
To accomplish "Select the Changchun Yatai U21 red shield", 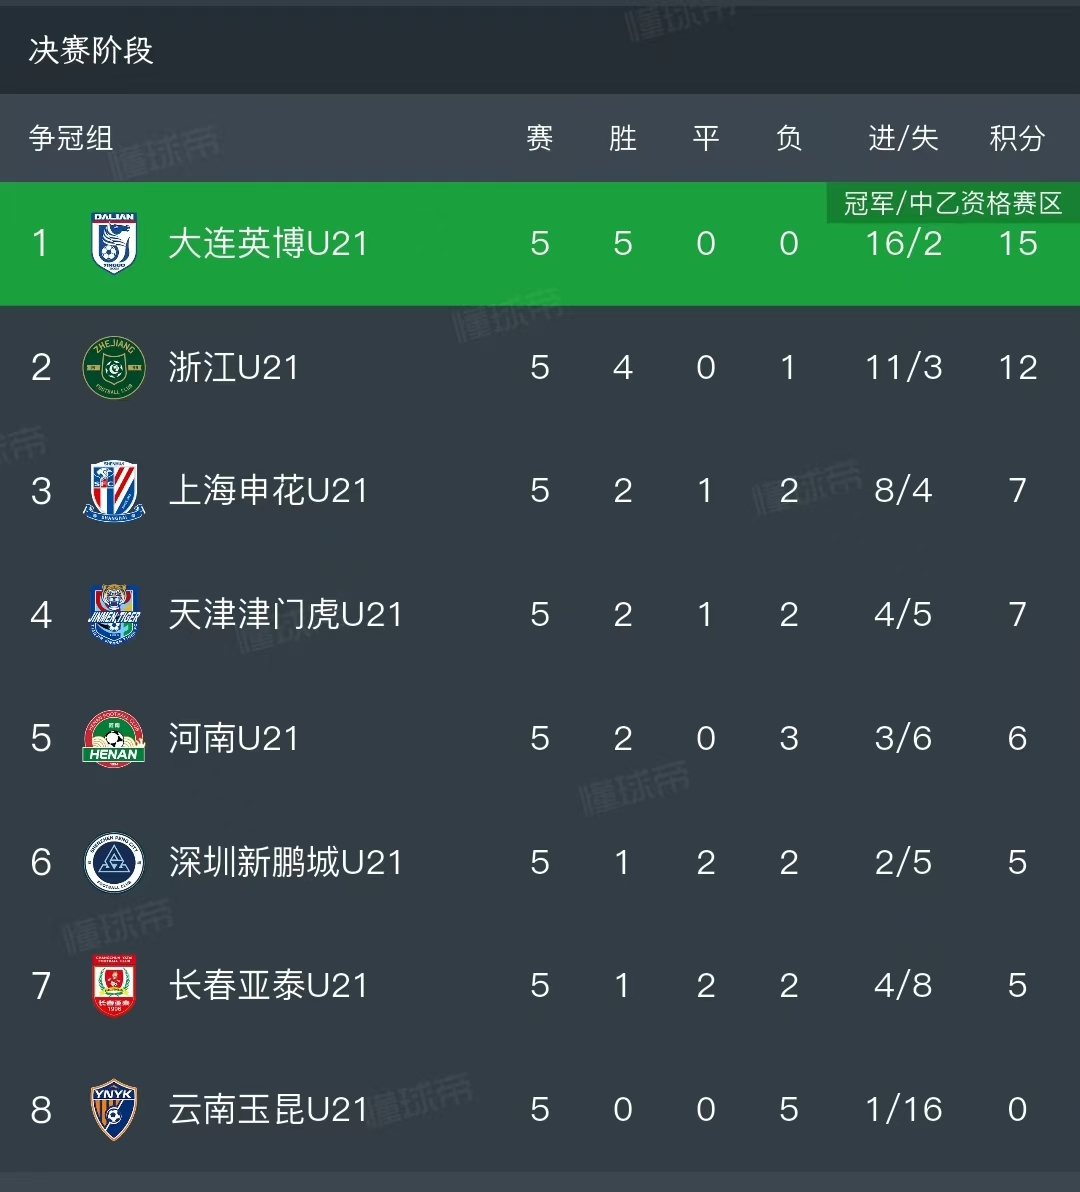I will pyautogui.click(x=114, y=985).
